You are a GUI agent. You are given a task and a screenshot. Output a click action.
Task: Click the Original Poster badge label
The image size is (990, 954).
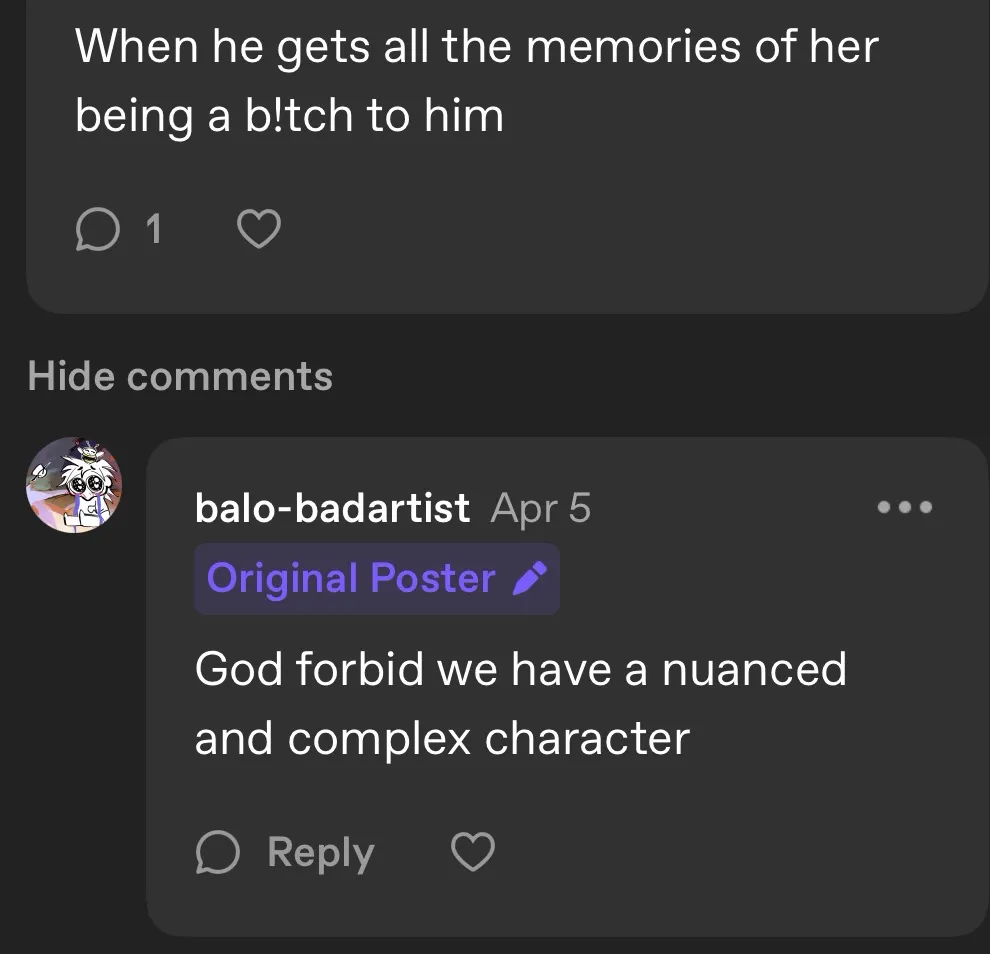[x=350, y=578]
